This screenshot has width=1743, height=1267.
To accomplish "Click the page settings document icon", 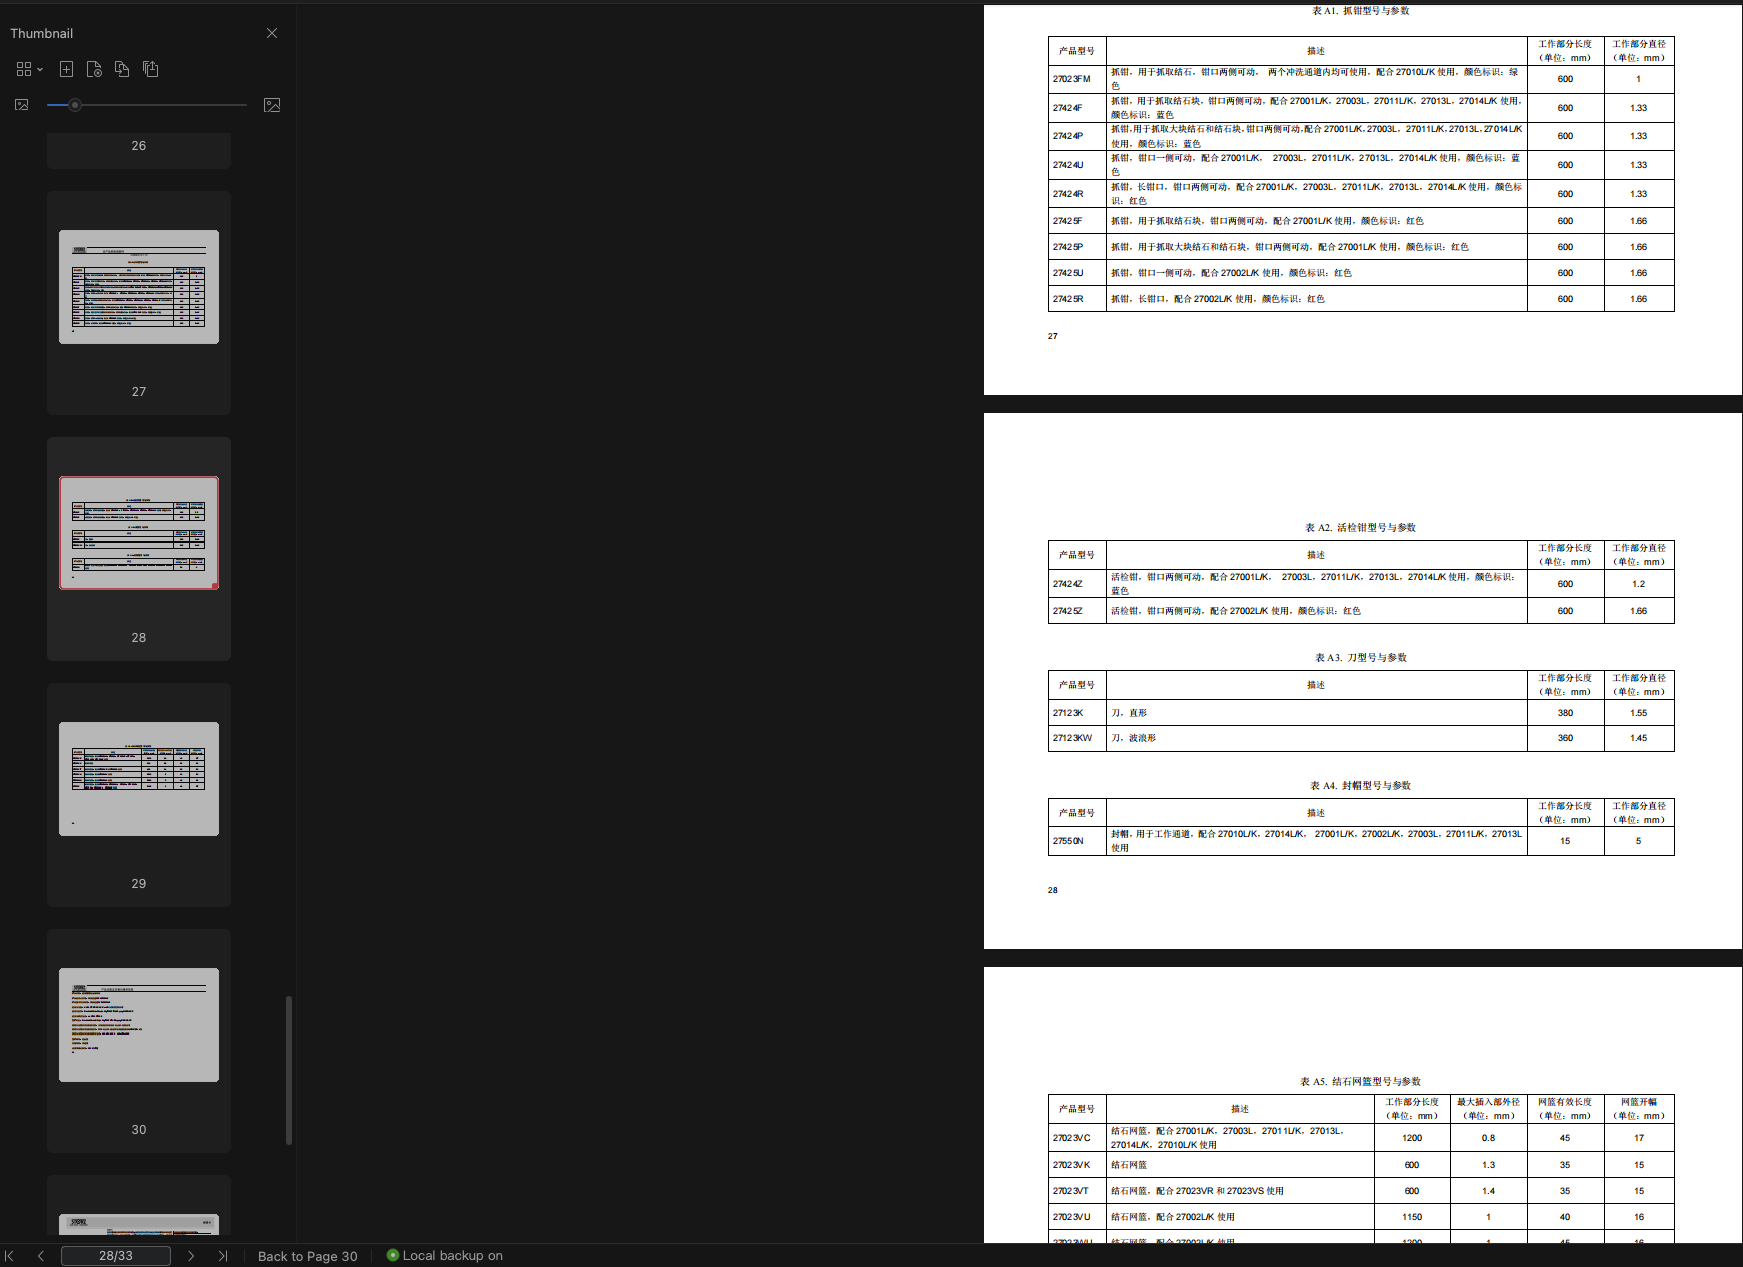I will point(94,69).
